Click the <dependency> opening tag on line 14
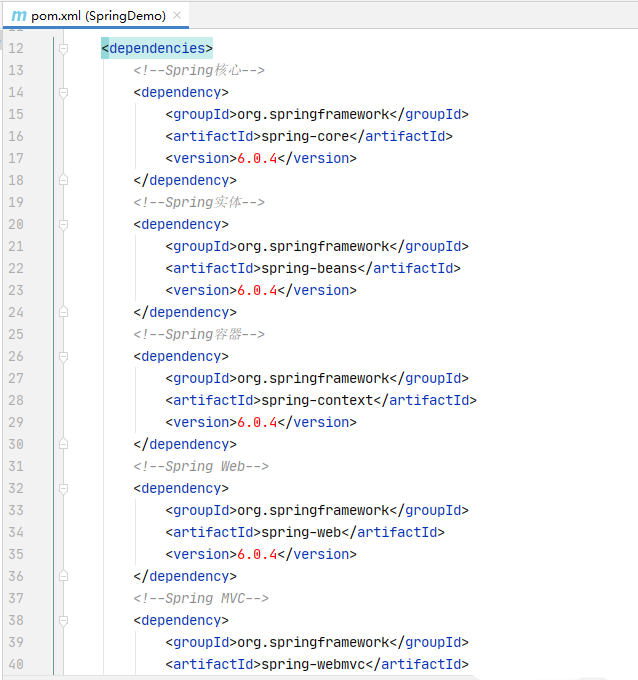 click(x=181, y=92)
